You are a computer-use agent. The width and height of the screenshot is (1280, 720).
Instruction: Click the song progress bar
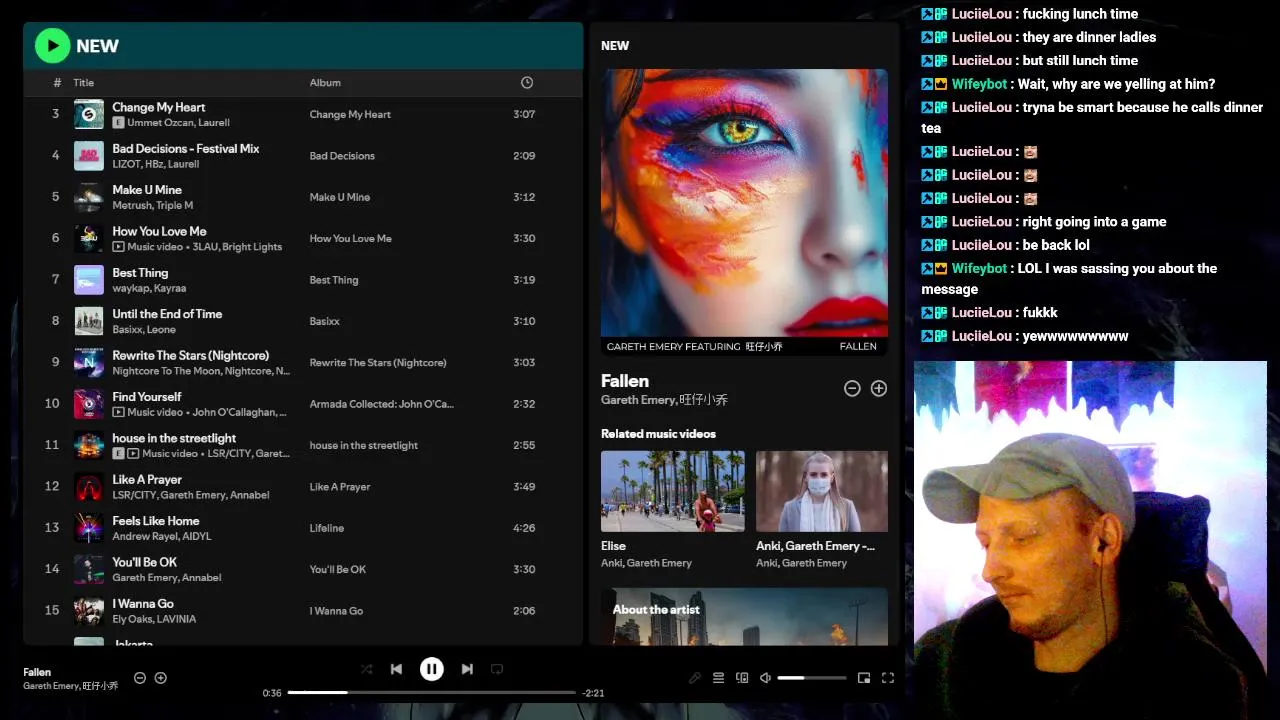[x=432, y=692]
